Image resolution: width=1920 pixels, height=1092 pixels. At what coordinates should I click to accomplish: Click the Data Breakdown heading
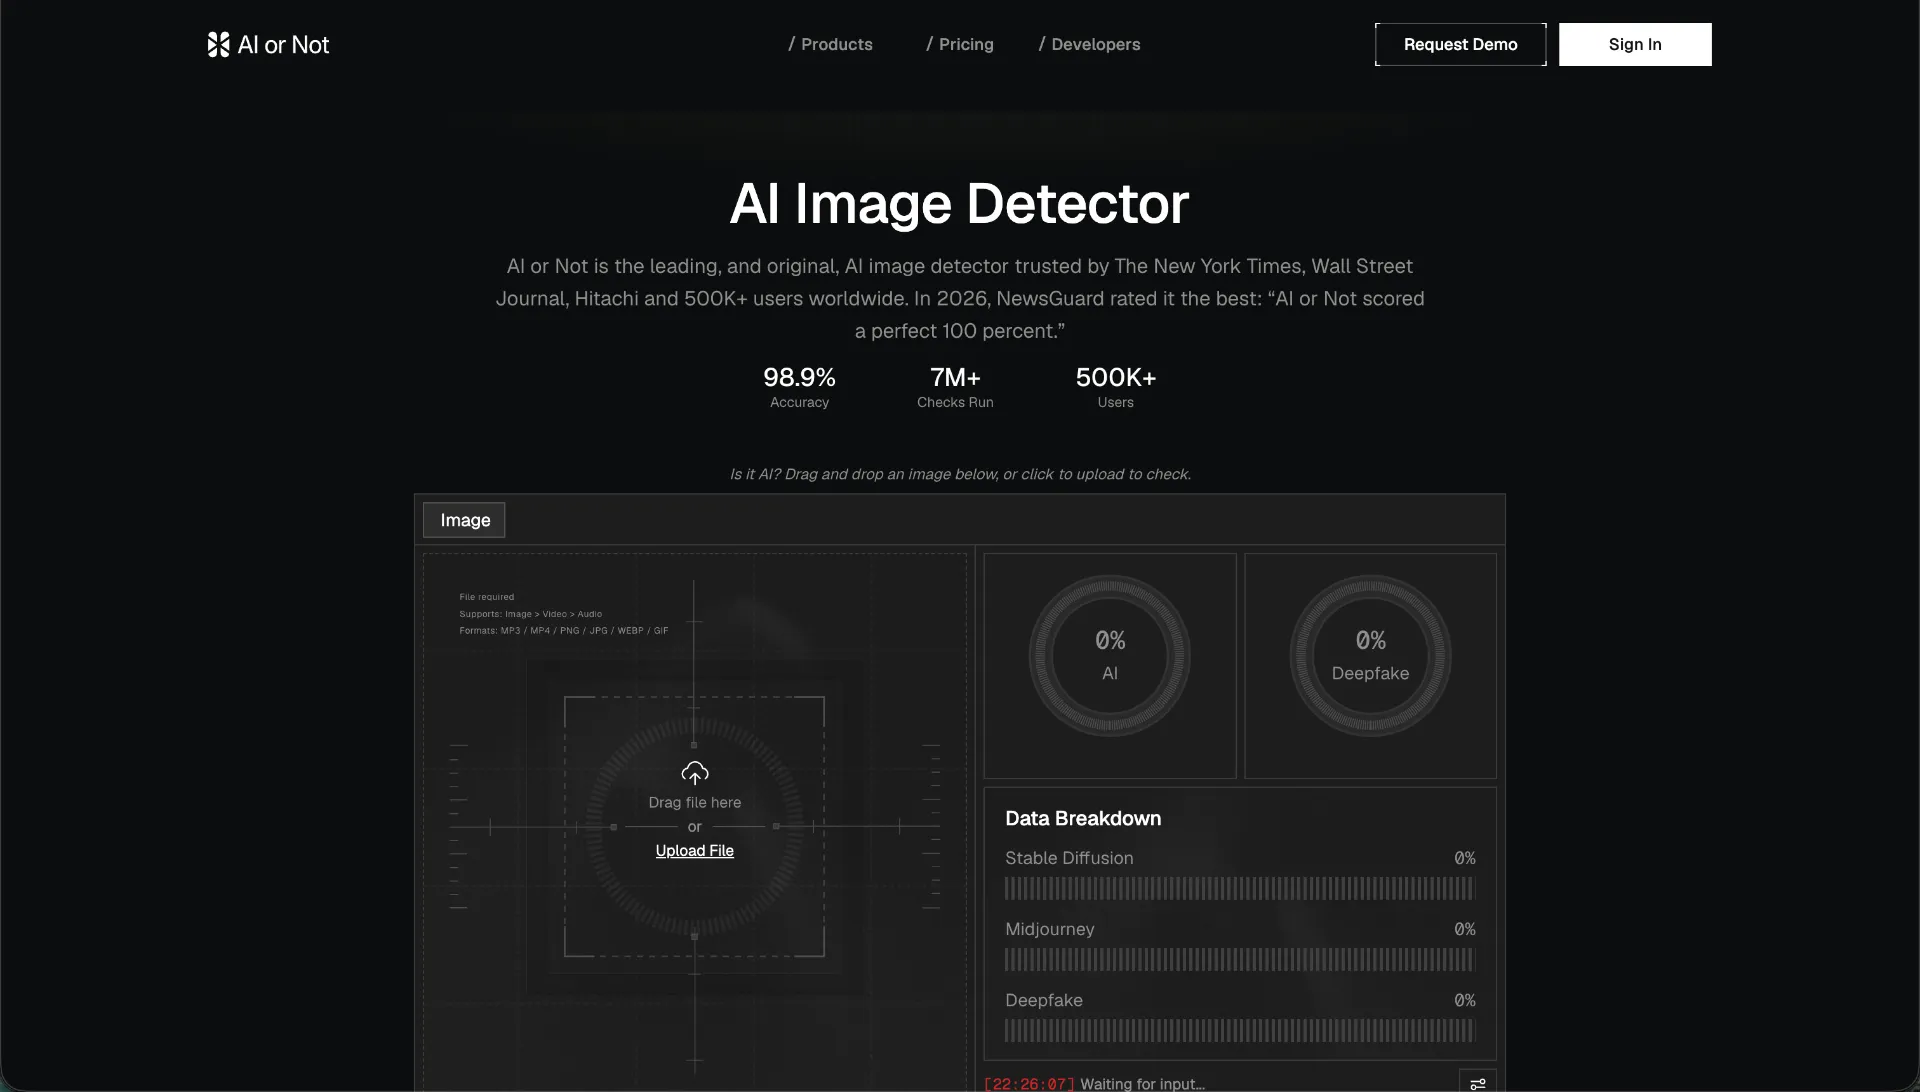click(1083, 818)
